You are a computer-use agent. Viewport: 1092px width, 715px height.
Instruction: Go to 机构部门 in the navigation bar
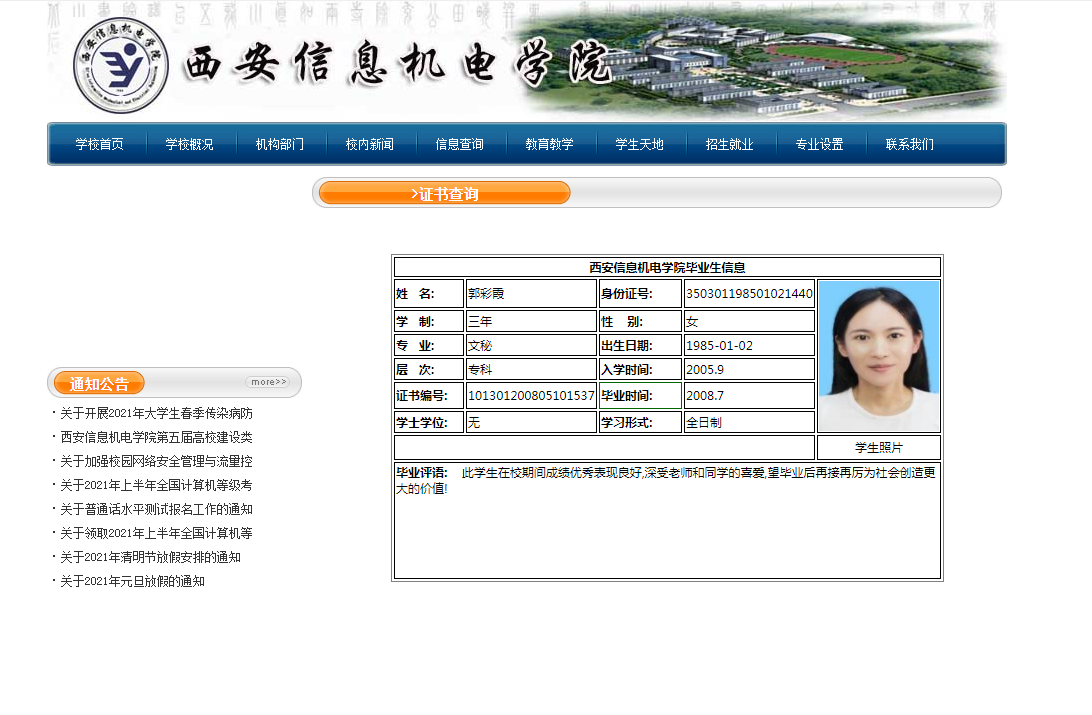[x=279, y=144]
